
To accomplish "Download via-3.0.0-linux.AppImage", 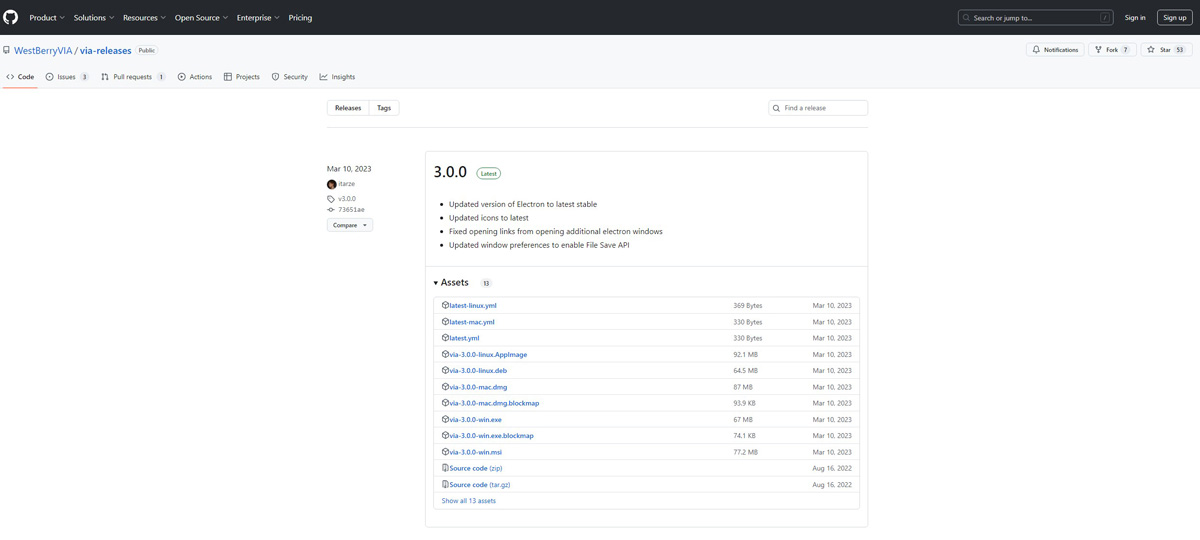I will (488, 354).
